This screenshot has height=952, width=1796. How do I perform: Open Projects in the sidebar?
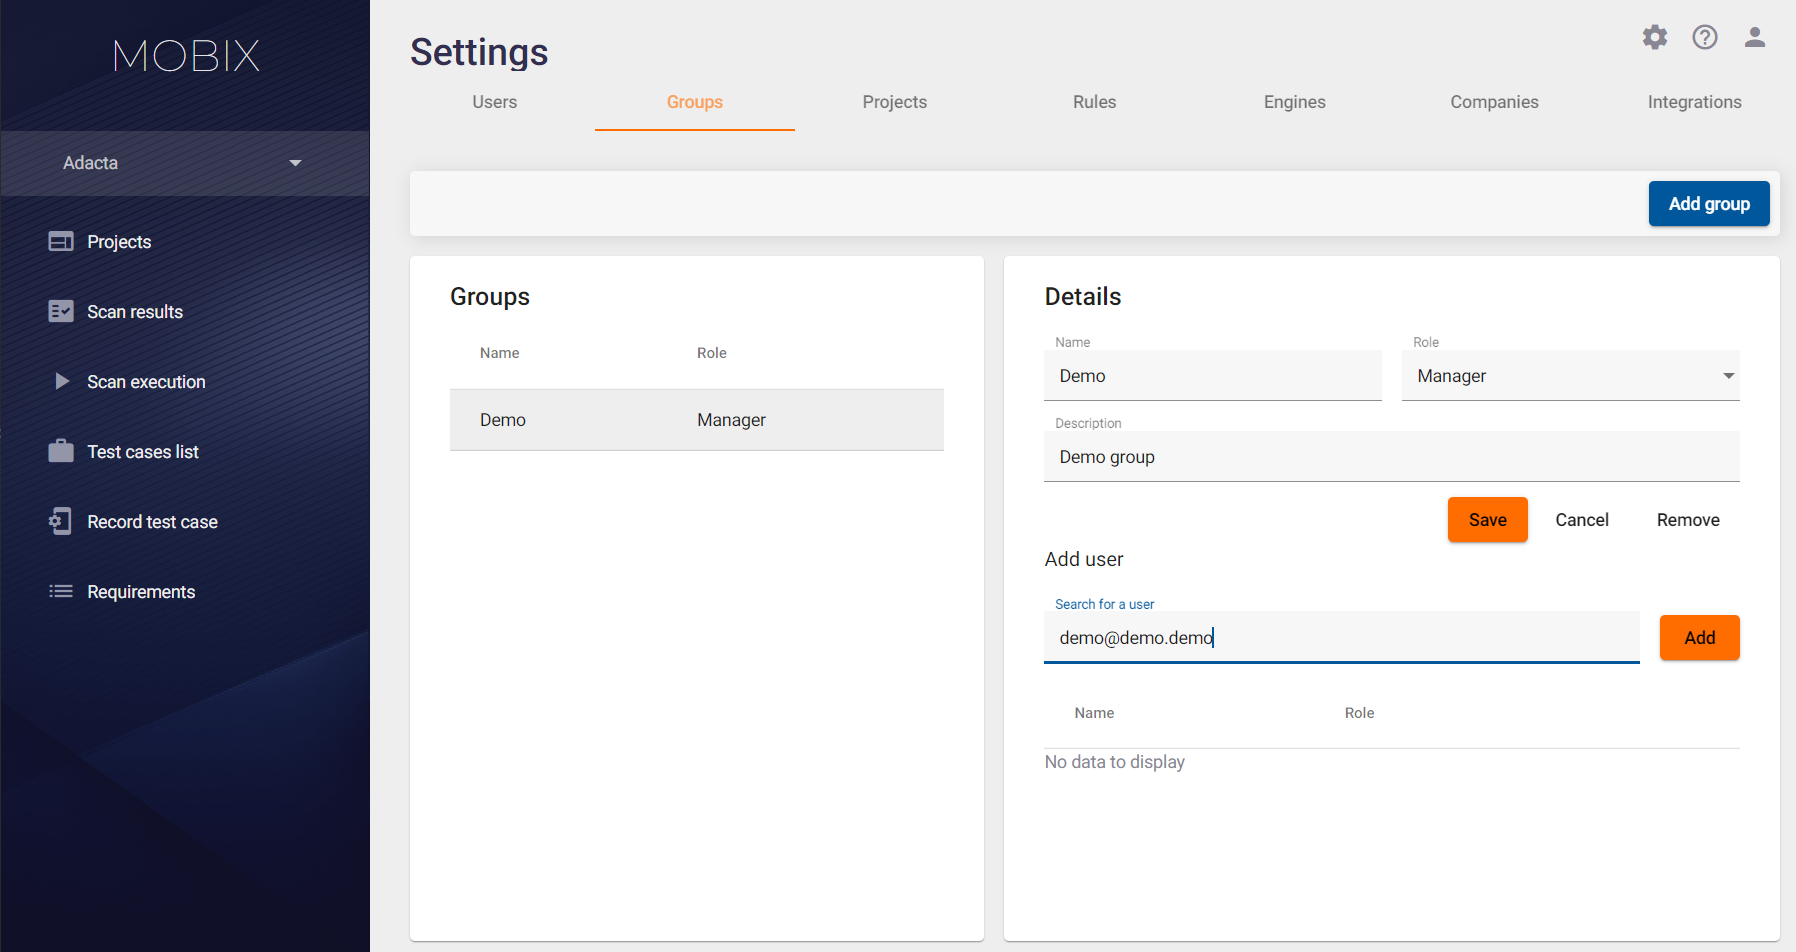(119, 242)
